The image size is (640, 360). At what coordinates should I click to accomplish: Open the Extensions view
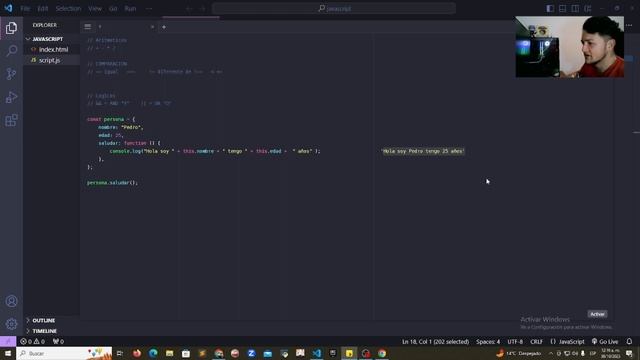(x=11, y=120)
